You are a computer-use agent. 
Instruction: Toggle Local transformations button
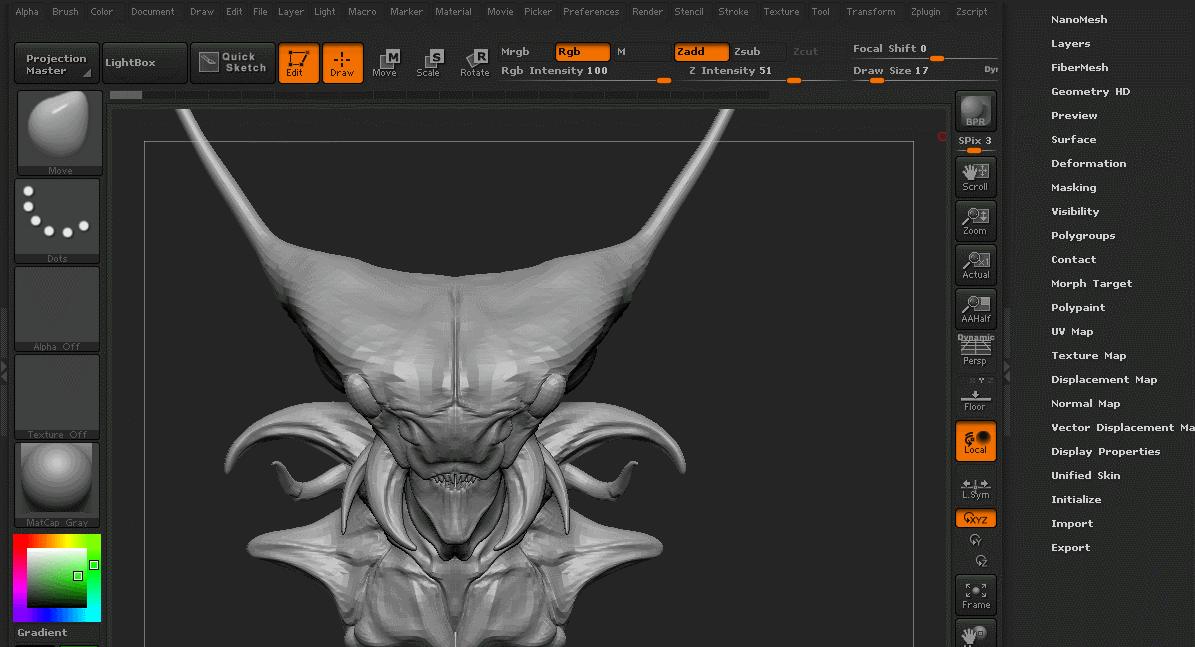pyautogui.click(x=976, y=440)
